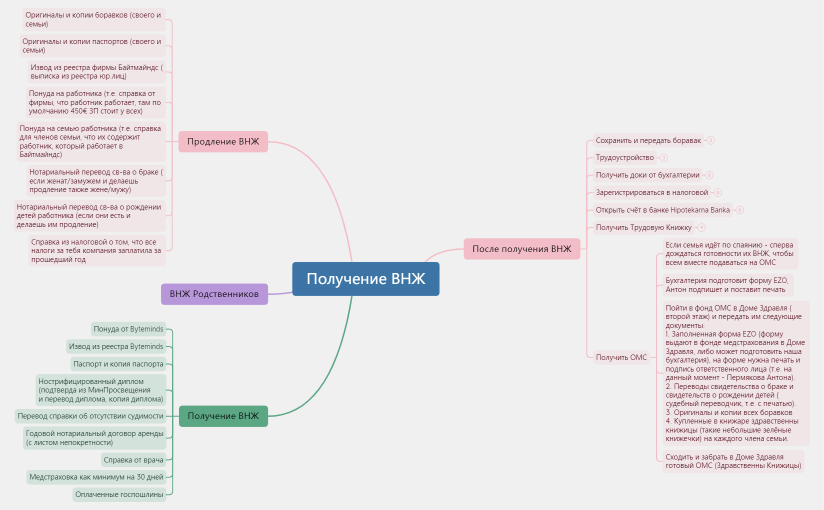Select the 'Медстраховка как минимум на 30 дней' node
This screenshot has height=510, width=824.
[96, 477]
